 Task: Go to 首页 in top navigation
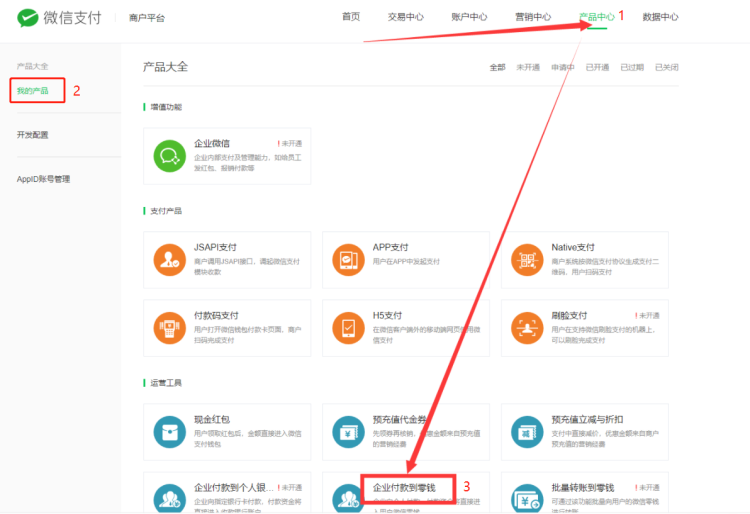pyautogui.click(x=351, y=17)
